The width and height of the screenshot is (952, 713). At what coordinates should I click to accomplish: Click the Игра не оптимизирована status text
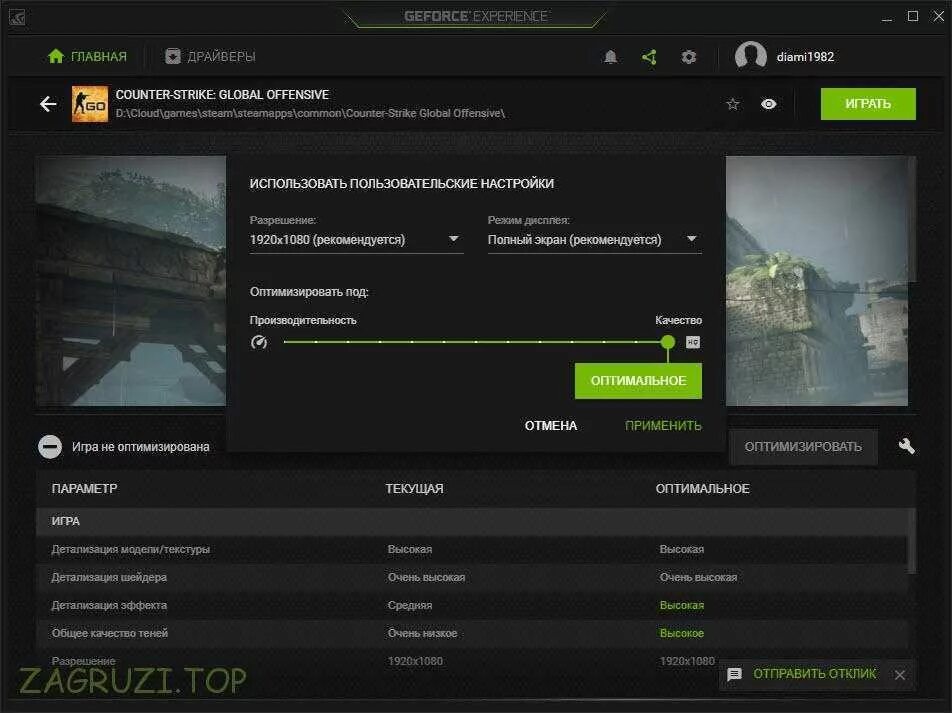point(141,447)
